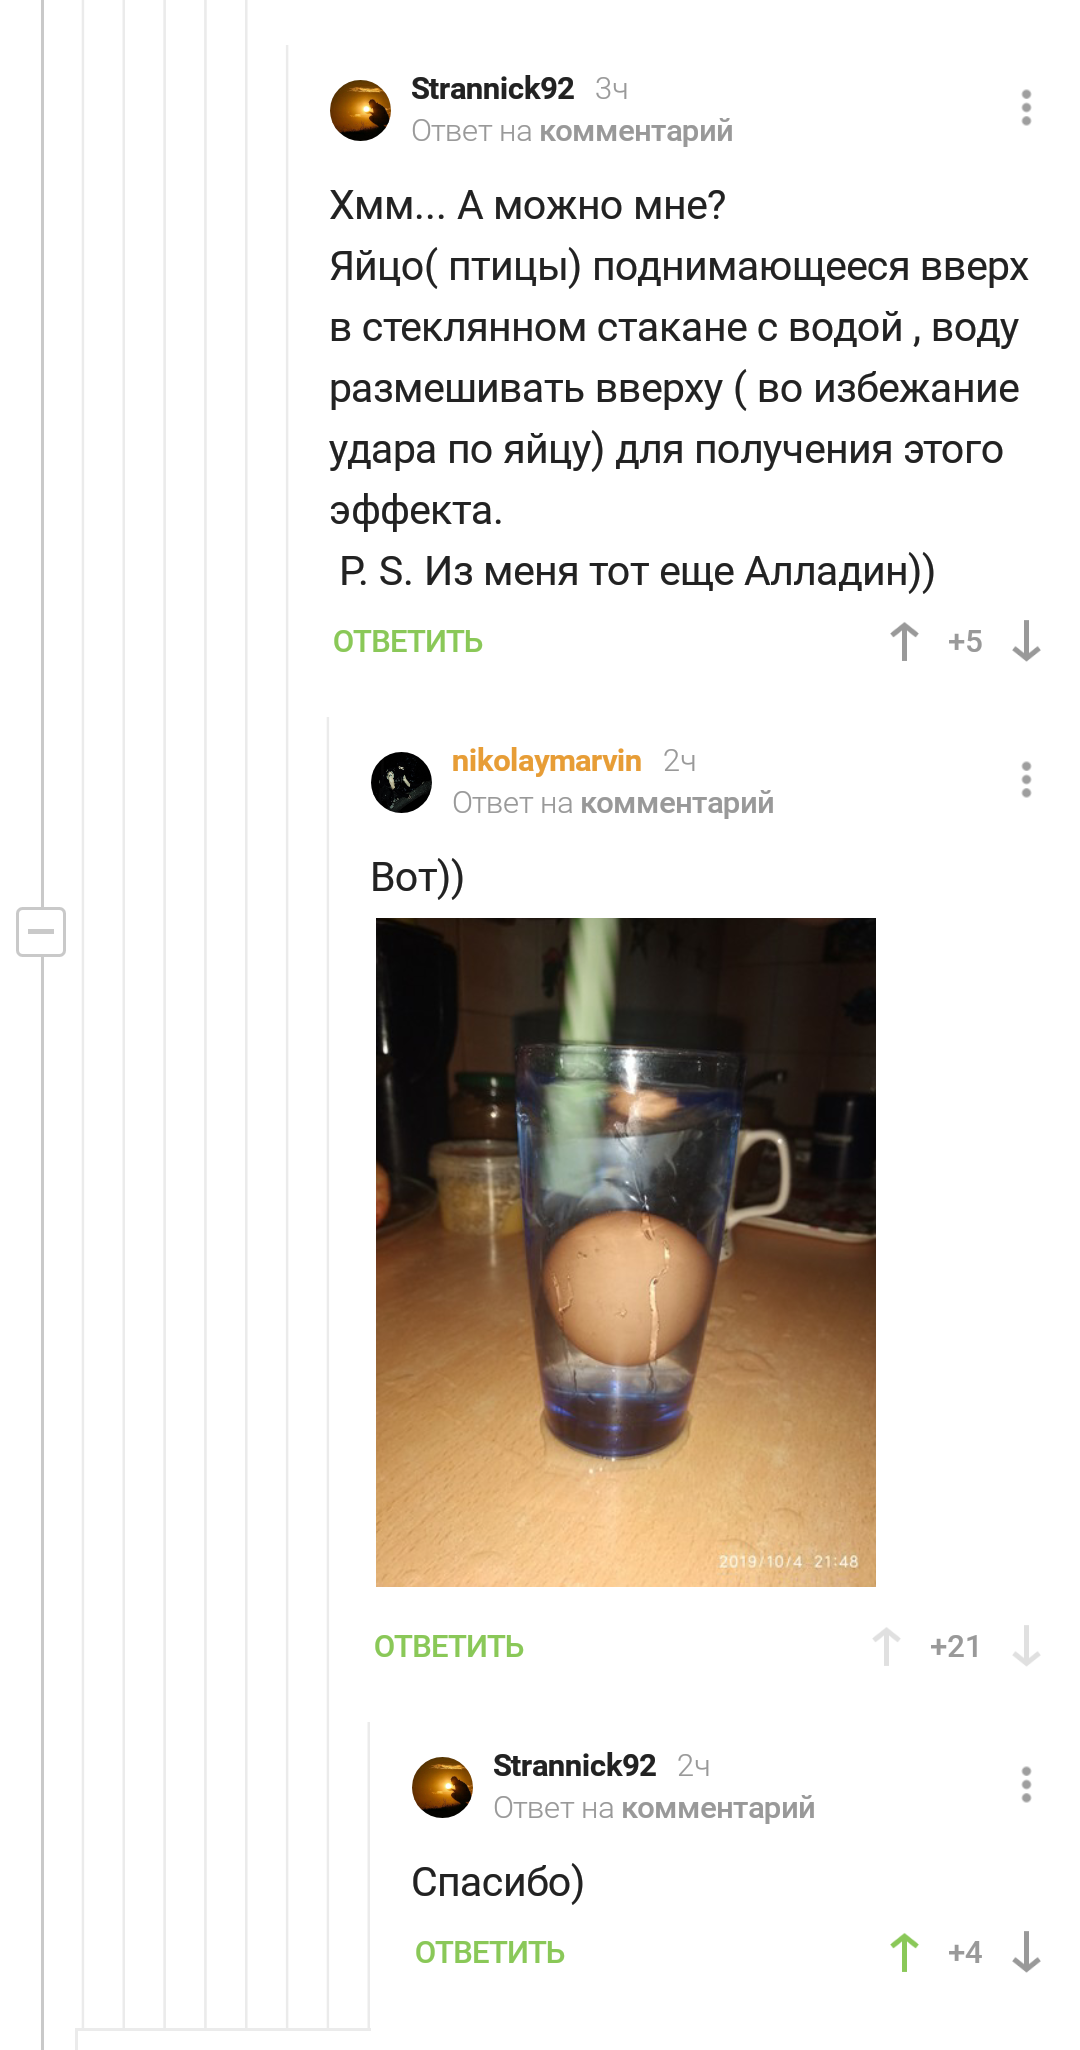1080x2050 pixels.
Task: Toggle upvote on the Спасибо) comment
Action: coord(904,1953)
